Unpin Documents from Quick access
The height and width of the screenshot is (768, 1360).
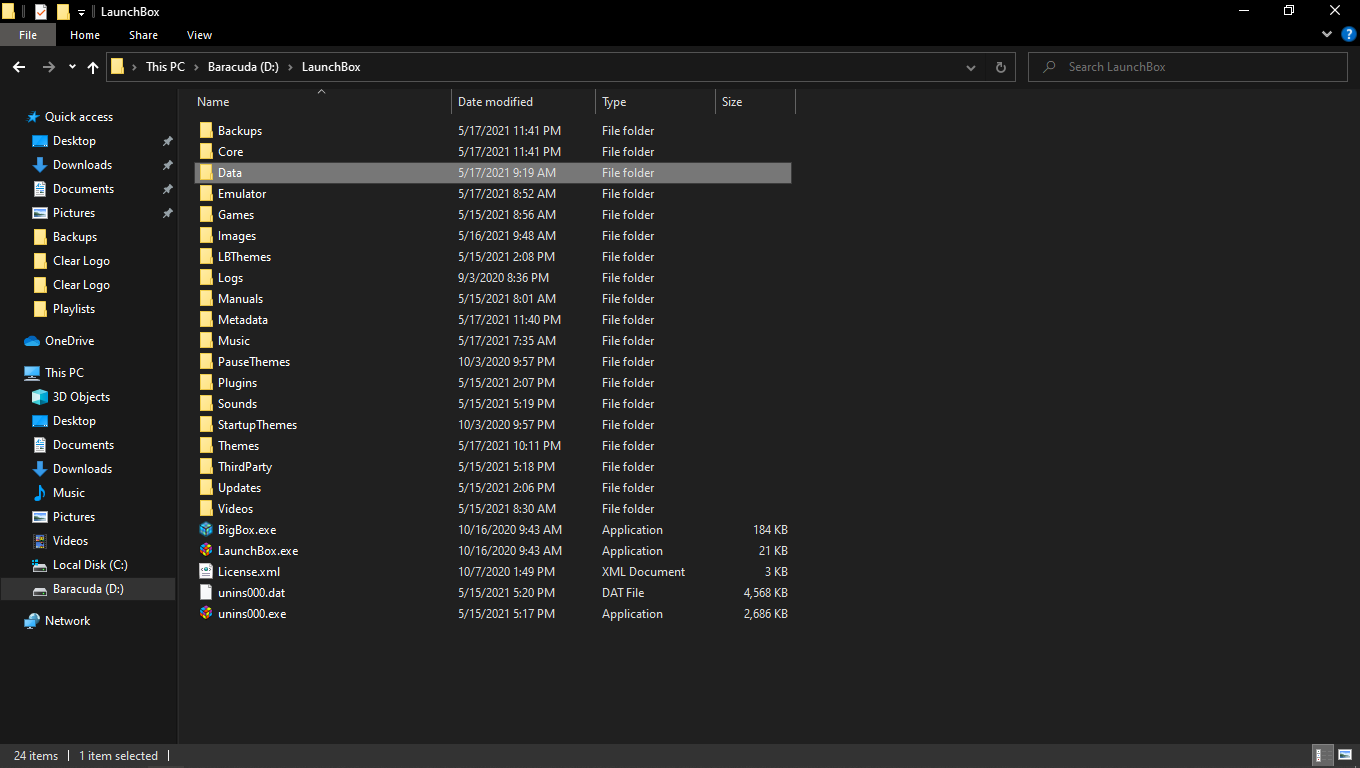pyautogui.click(x=167, y=189)
